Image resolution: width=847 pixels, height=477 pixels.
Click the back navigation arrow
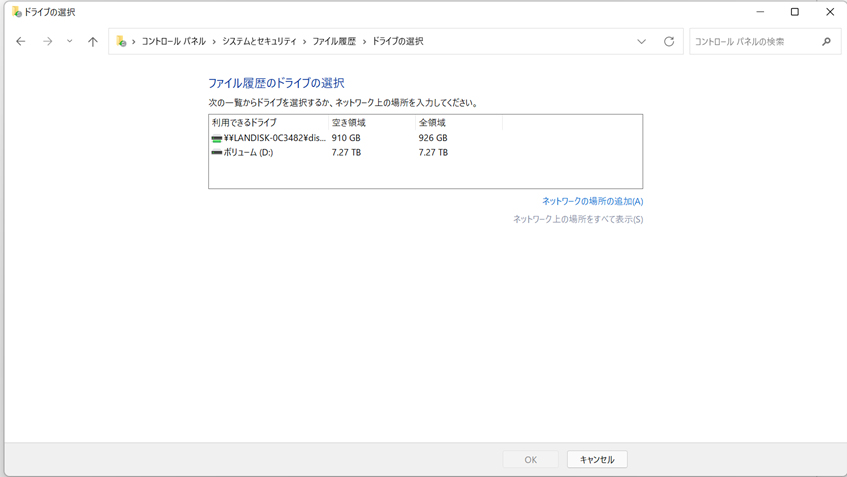click(21, 42)
